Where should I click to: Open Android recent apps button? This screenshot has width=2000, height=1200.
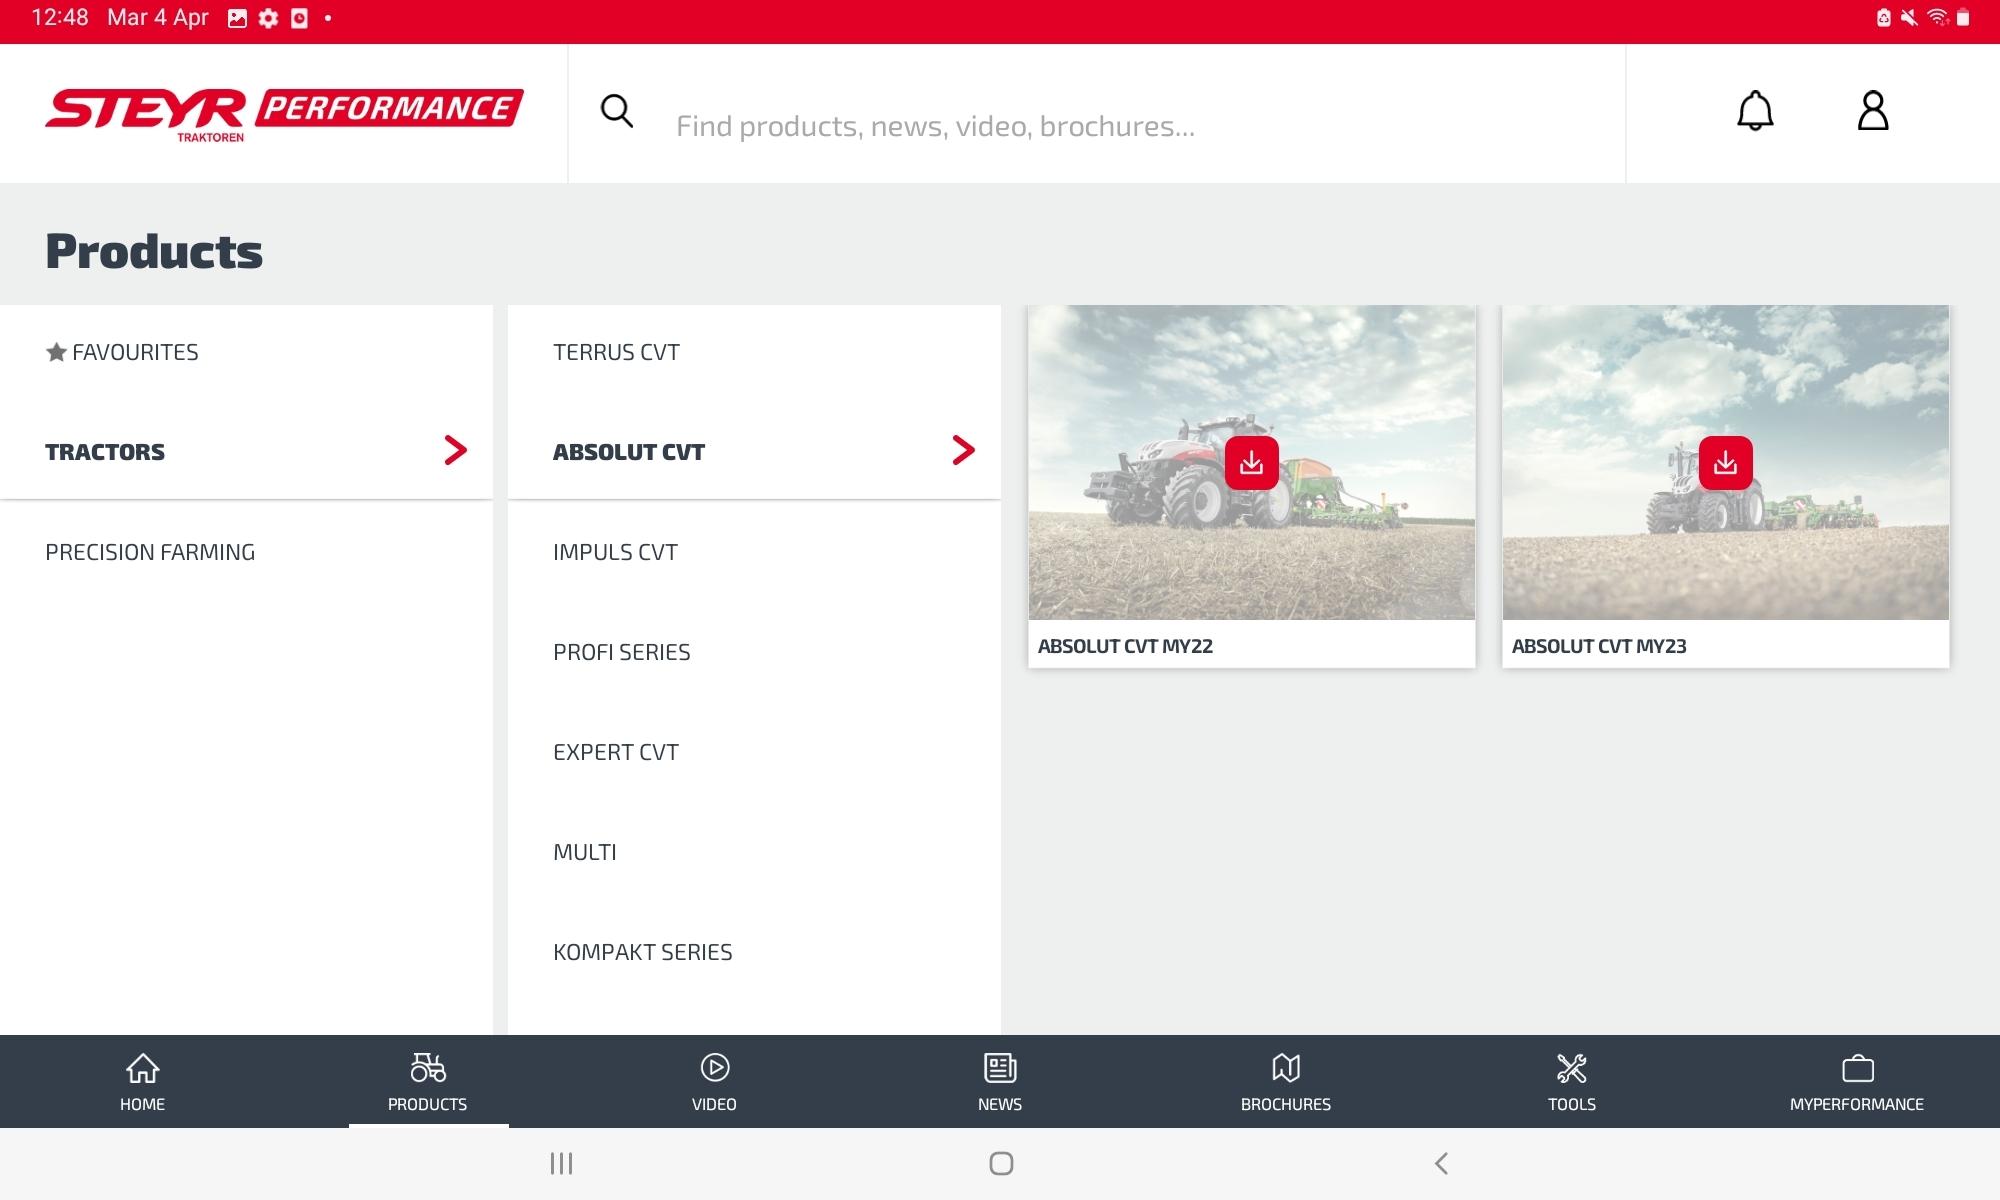(561, 1163)
